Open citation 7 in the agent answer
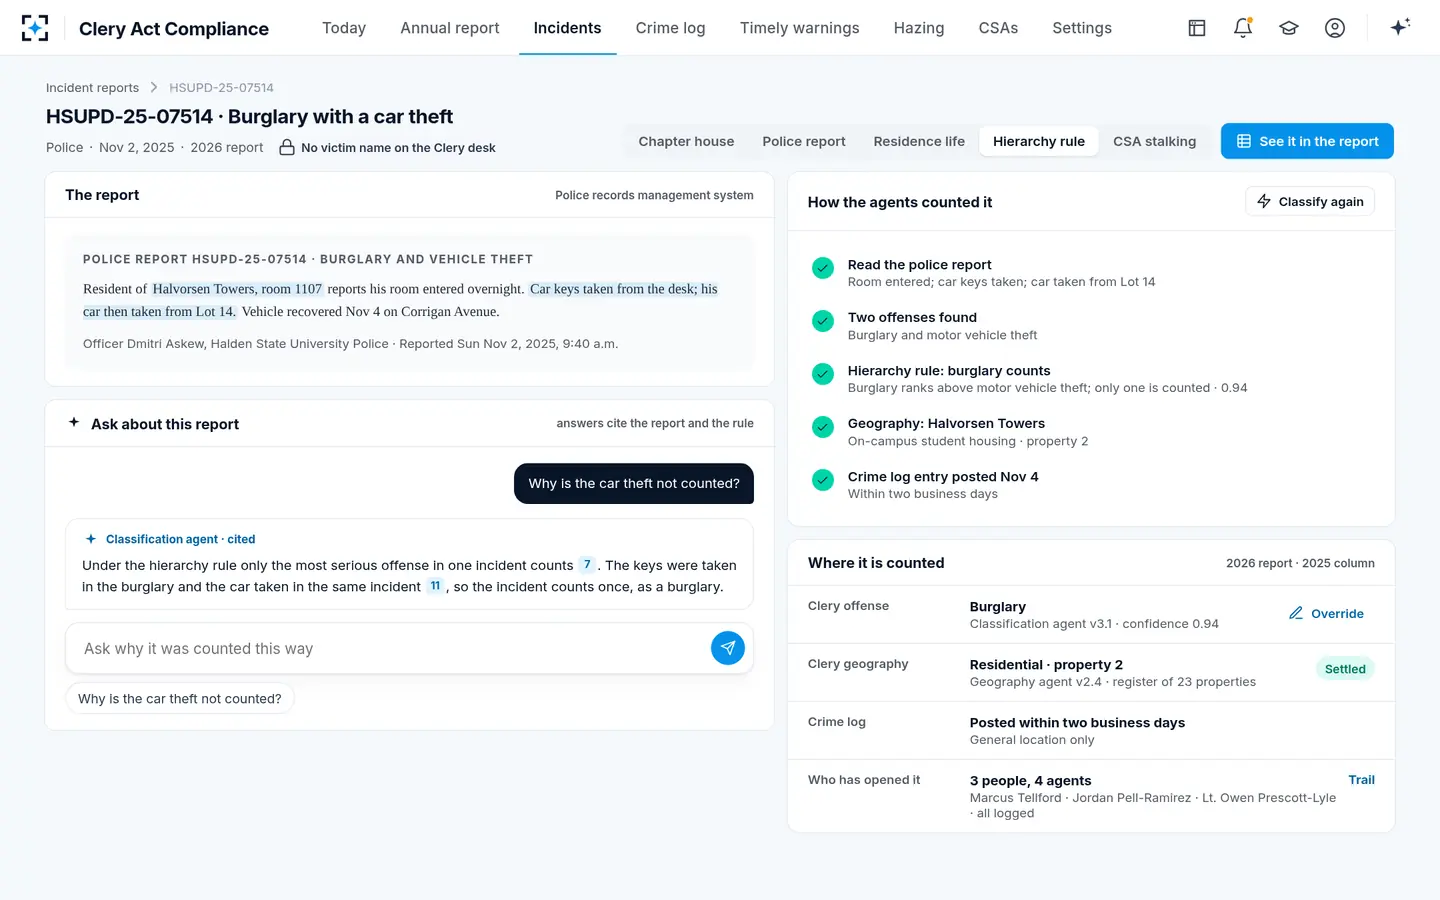The width and height of the screenshot is (1440, 900). click(x=587, y=565)
